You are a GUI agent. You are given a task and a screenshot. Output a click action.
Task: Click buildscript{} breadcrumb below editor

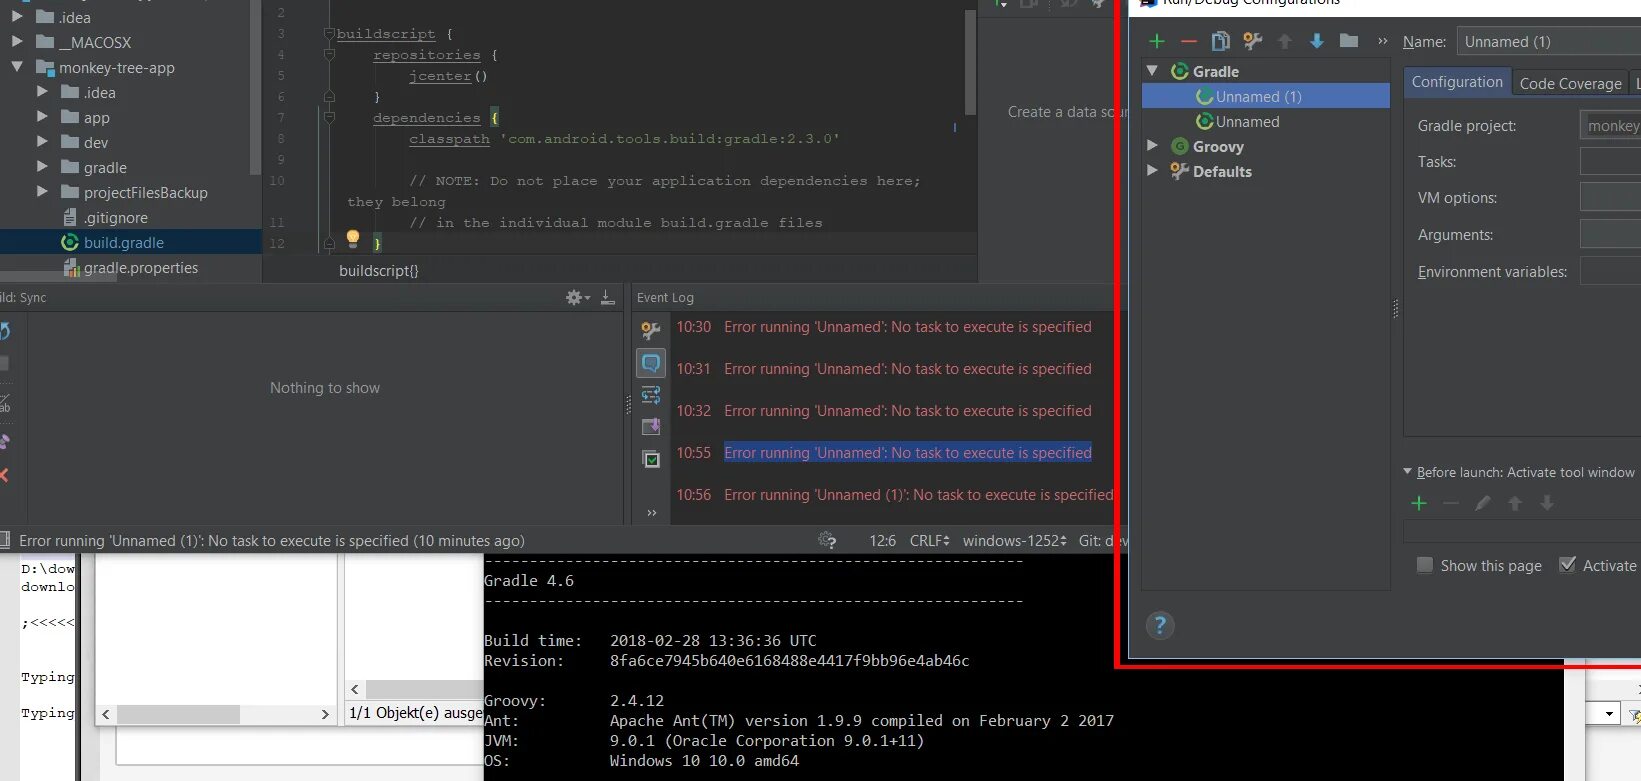(x=379, y=270)
